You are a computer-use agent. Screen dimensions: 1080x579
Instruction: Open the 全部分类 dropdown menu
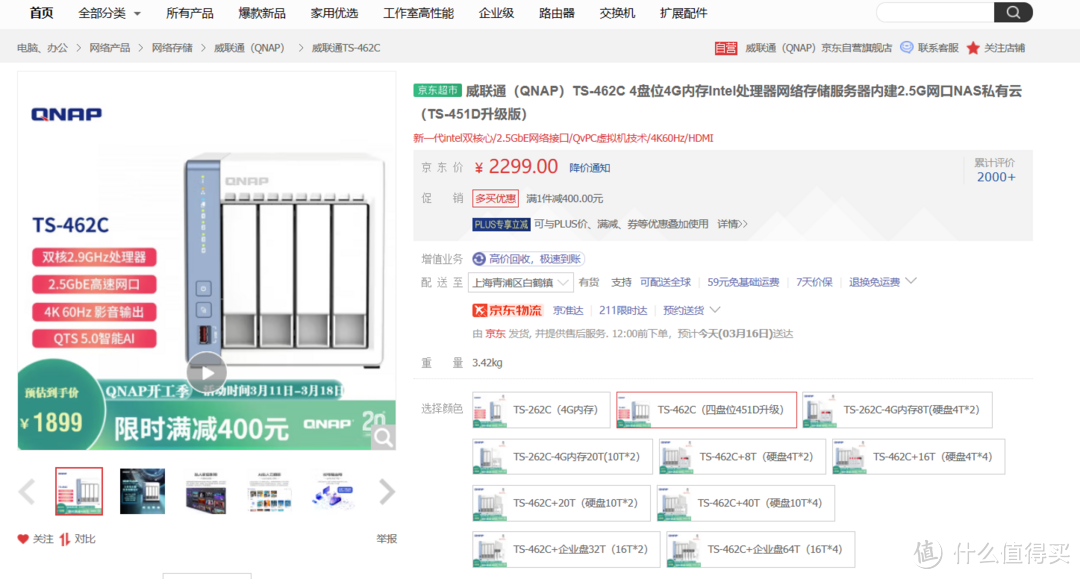pyautogui.click(x=109, y=13)
